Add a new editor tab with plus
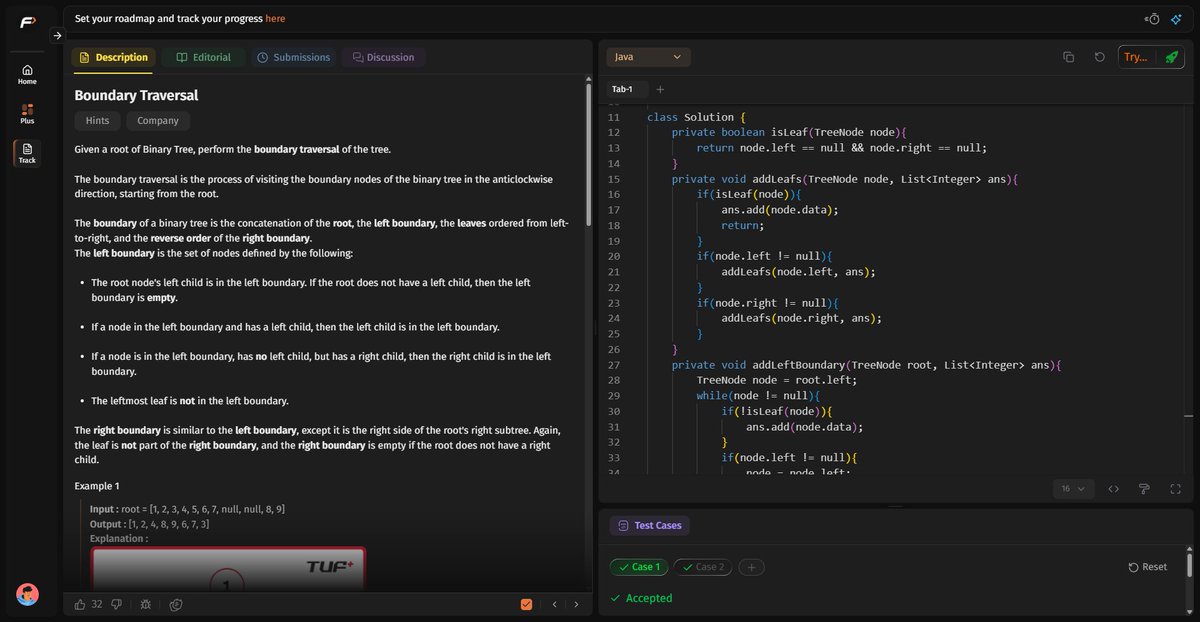 point(660,89)
